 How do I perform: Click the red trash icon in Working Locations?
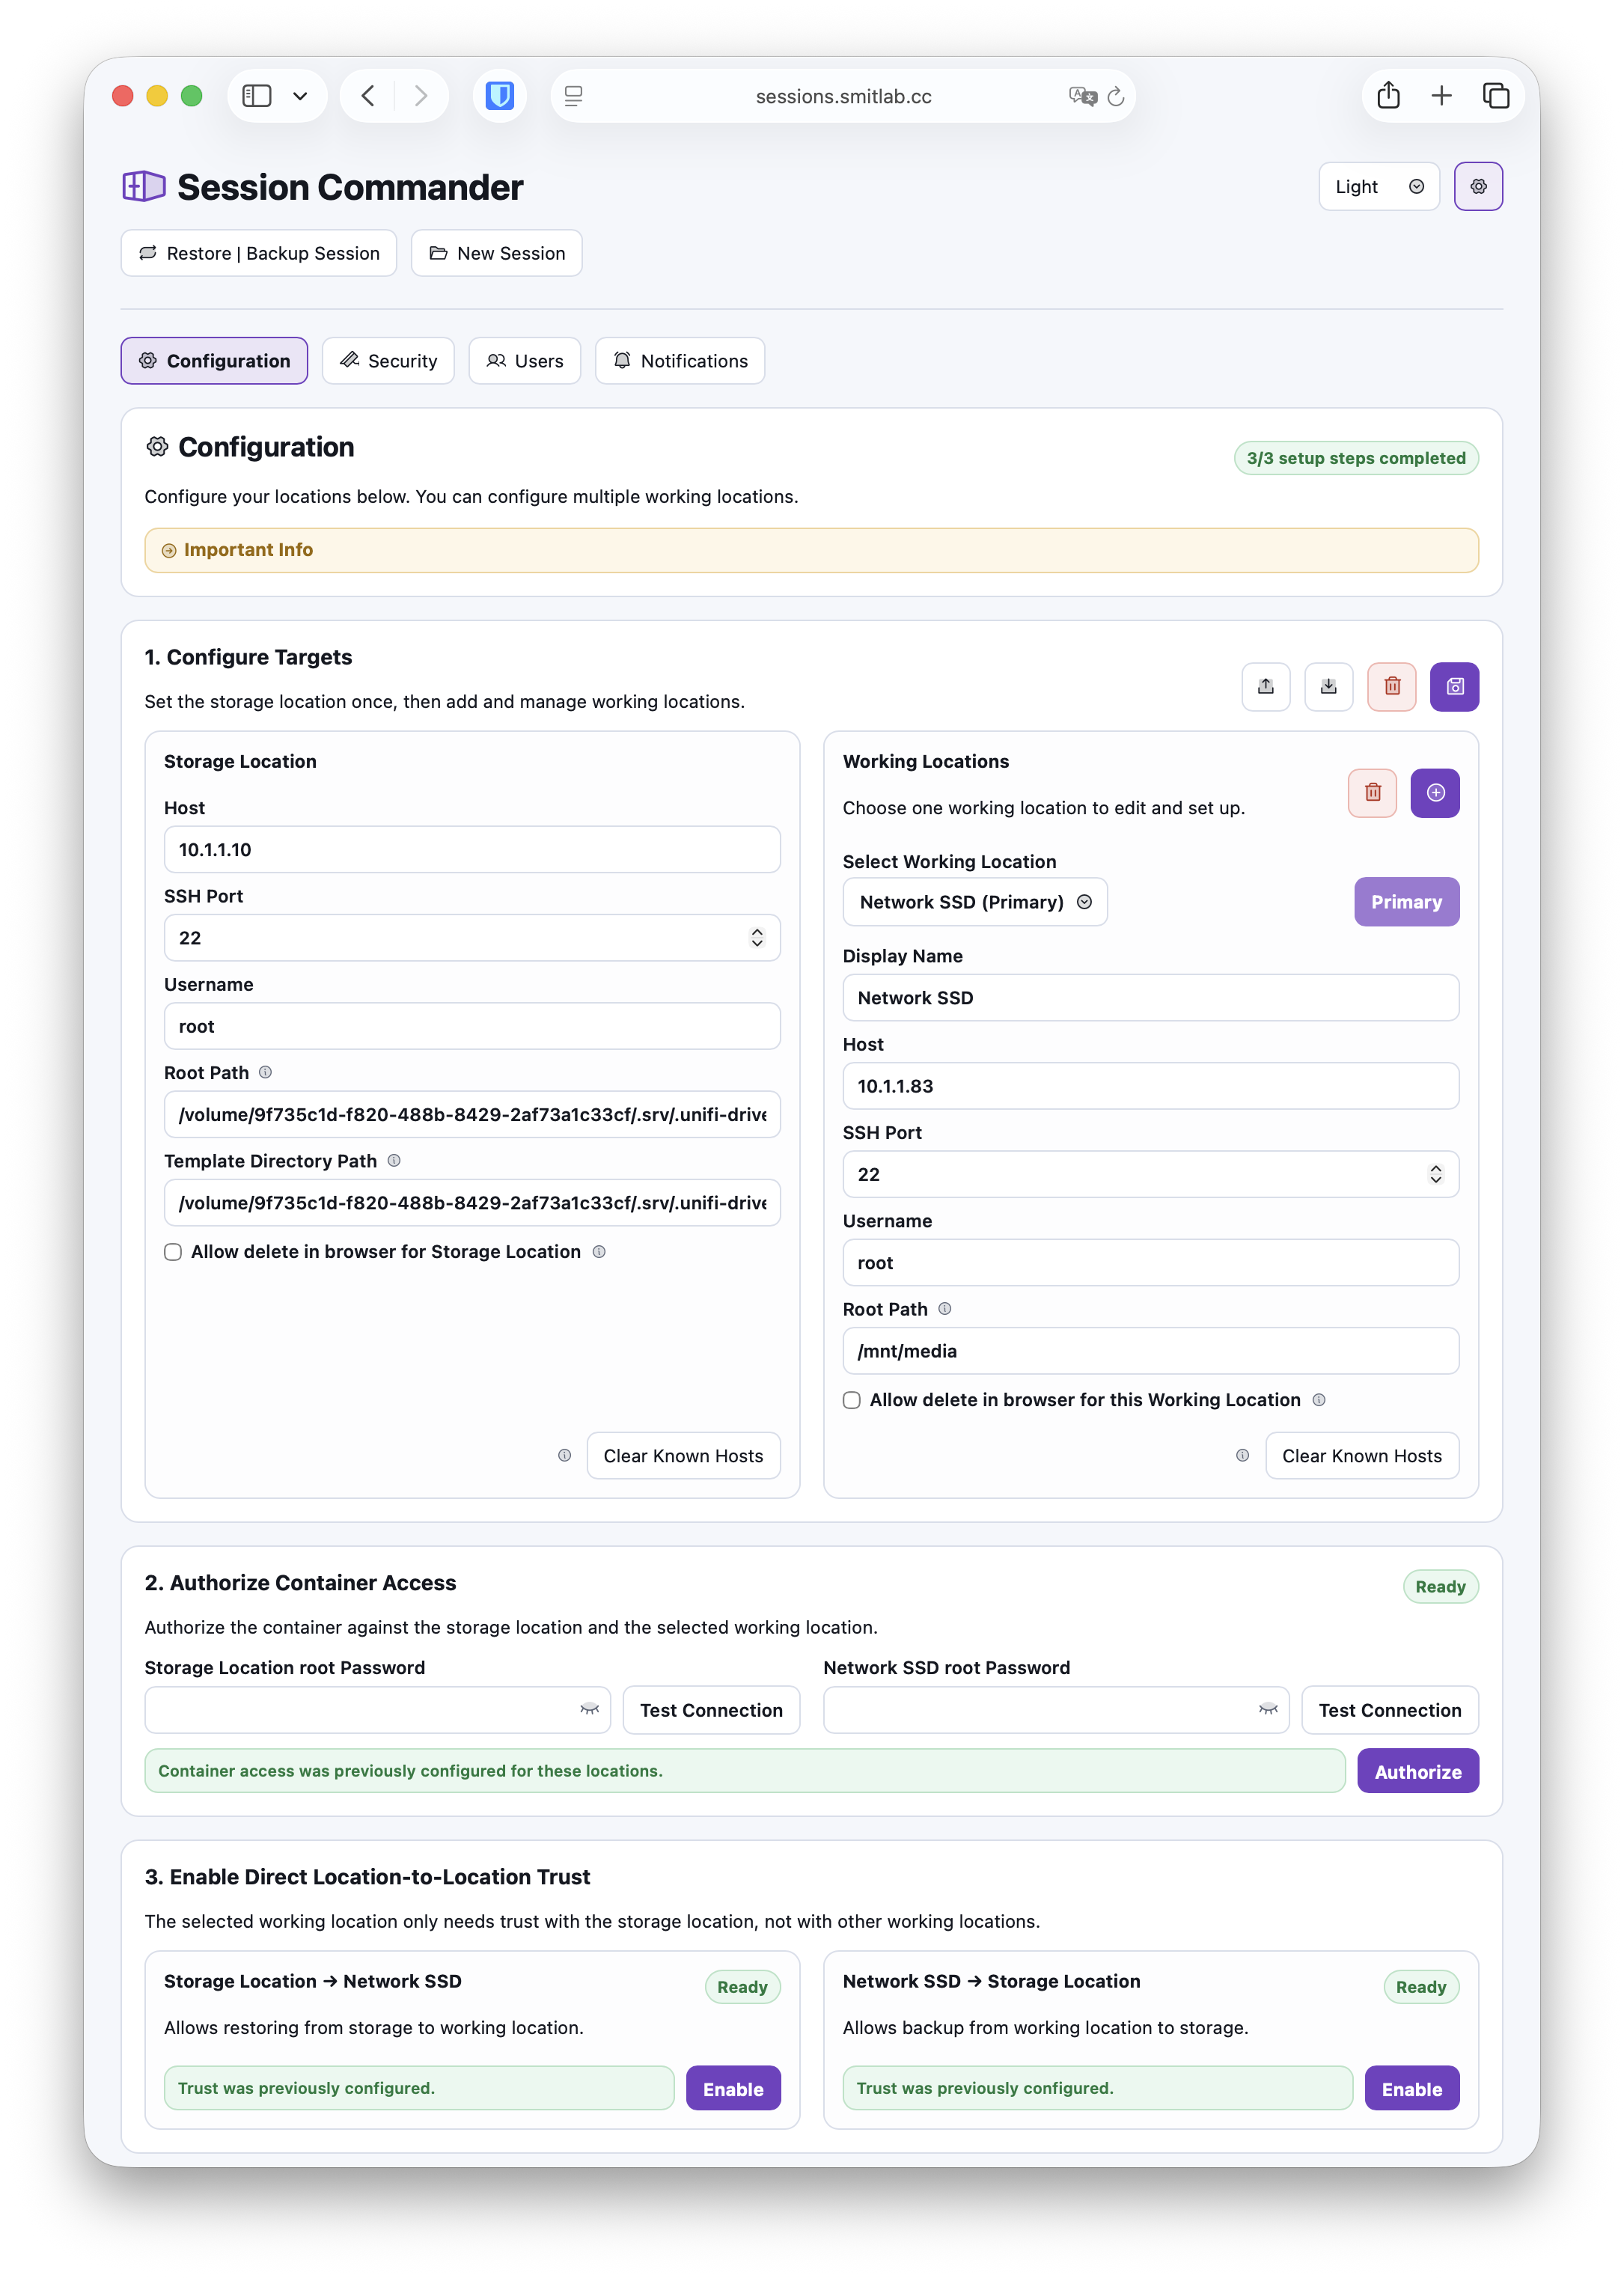coord(1372,793)
